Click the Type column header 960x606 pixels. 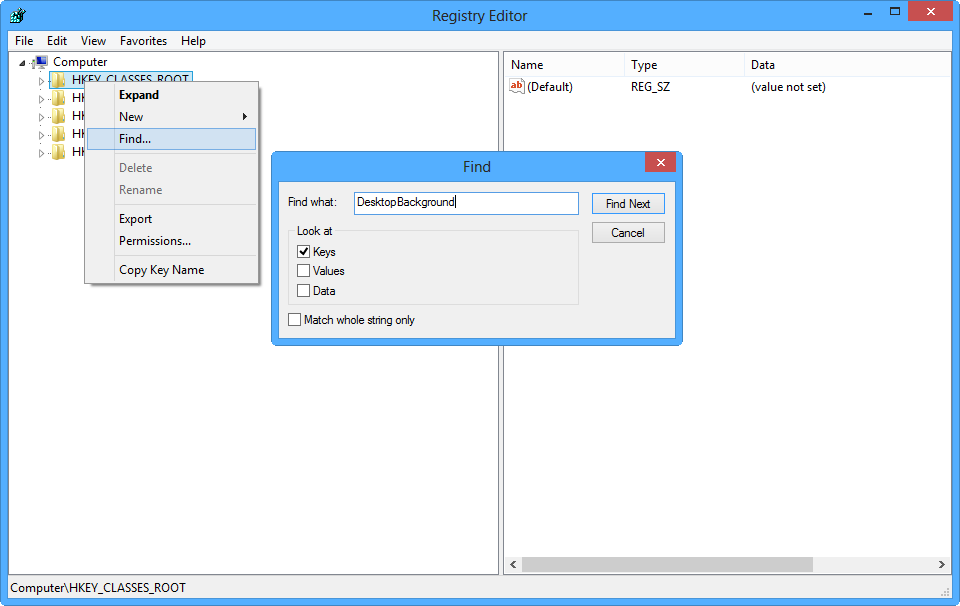(684, 65)
